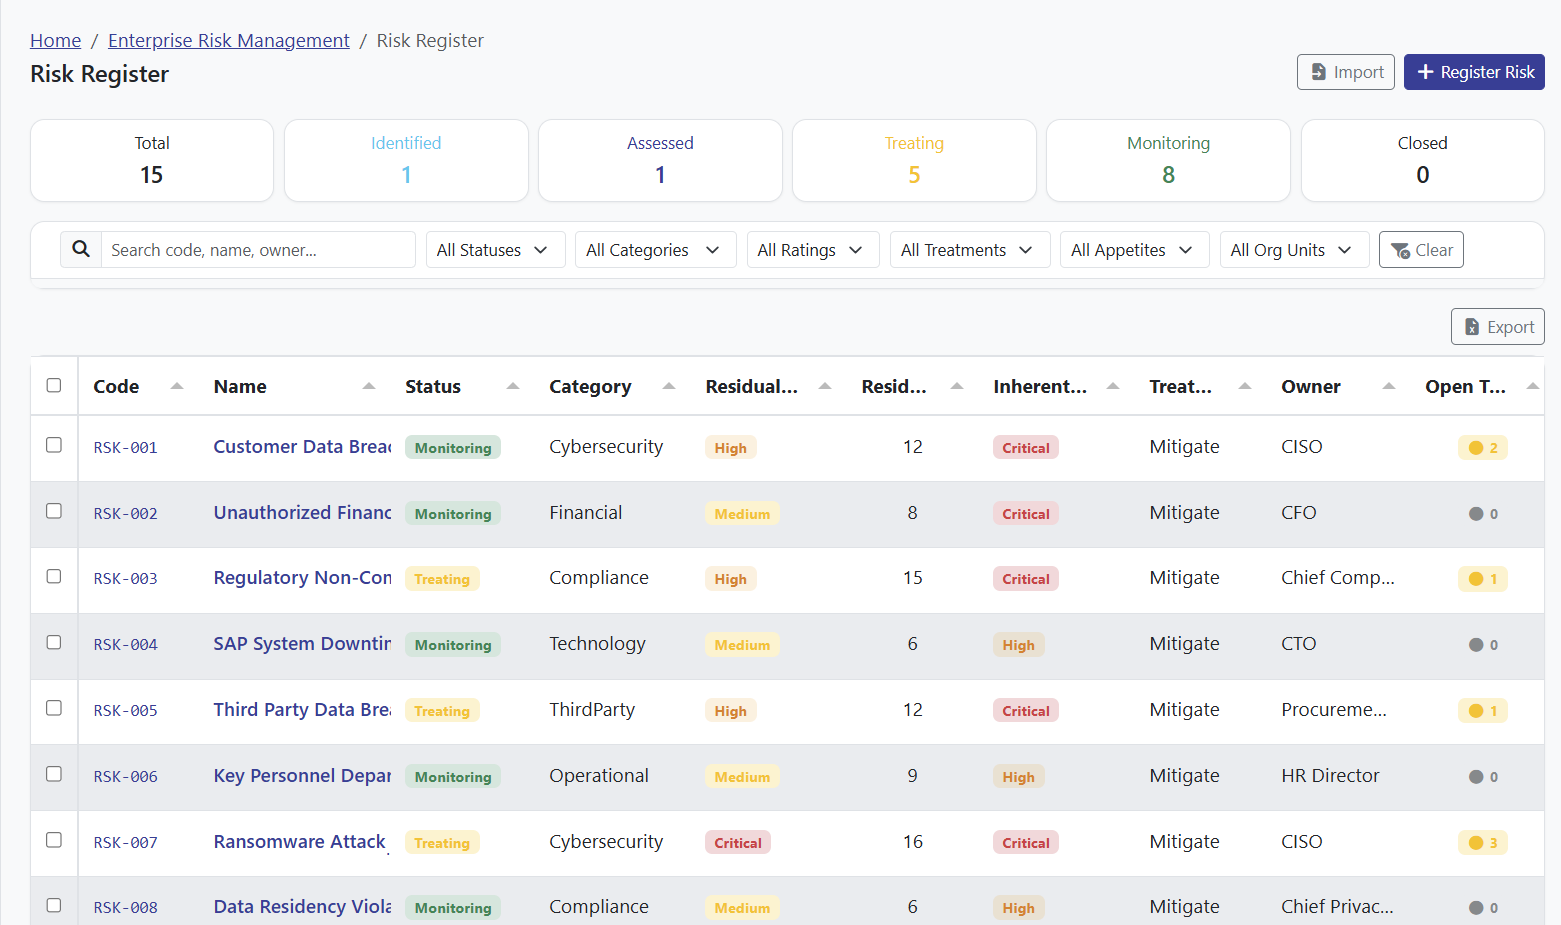
Task: Open RSK-003 open treatments badge
Action: (1483, 579)
